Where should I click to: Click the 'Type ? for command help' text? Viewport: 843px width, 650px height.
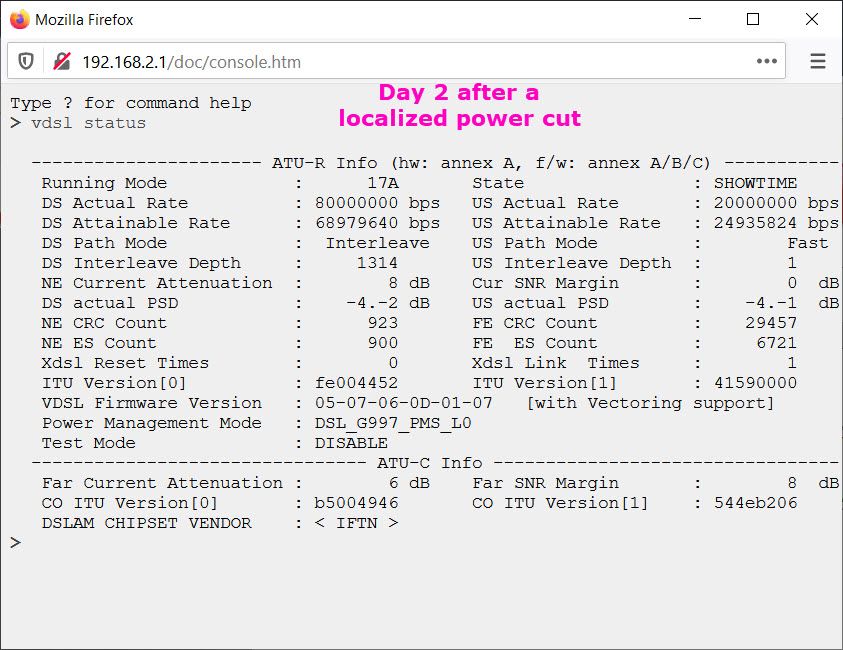point(130,103)
